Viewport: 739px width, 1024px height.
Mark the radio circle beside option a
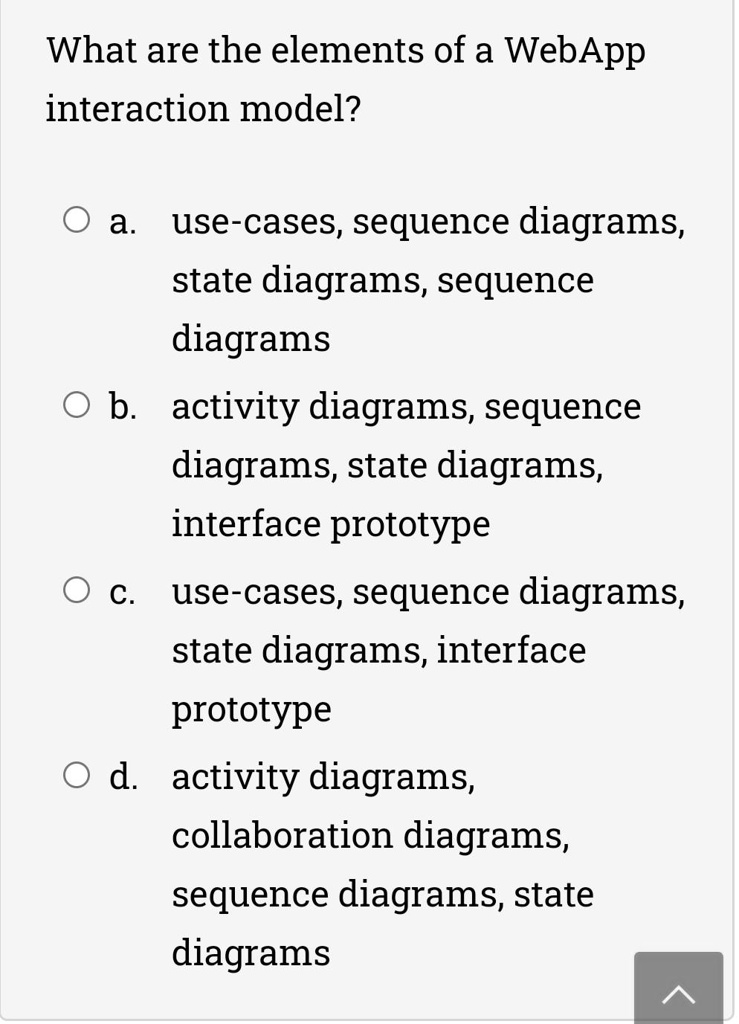coord(77,219)
